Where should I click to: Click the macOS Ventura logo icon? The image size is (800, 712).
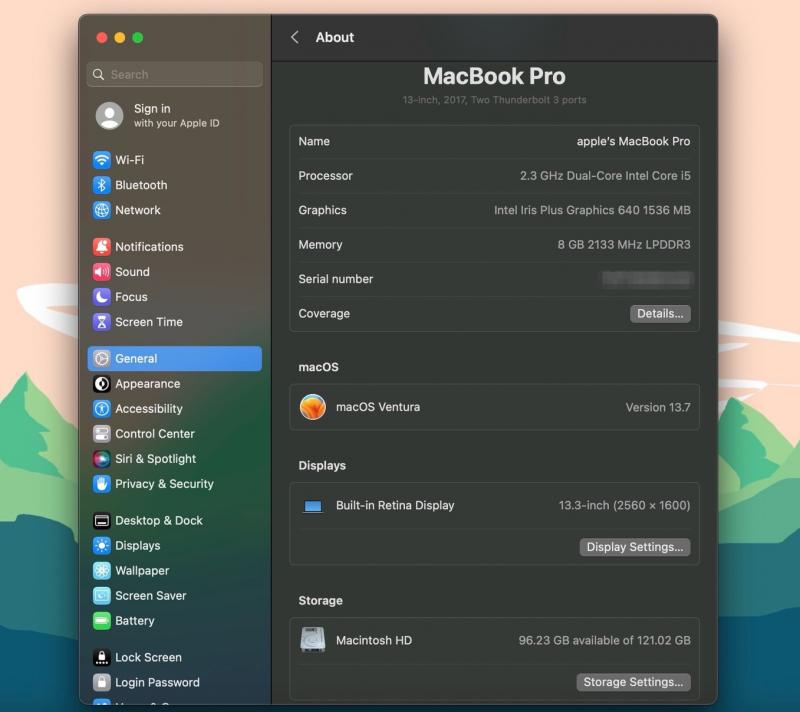(x=313, y=407)
